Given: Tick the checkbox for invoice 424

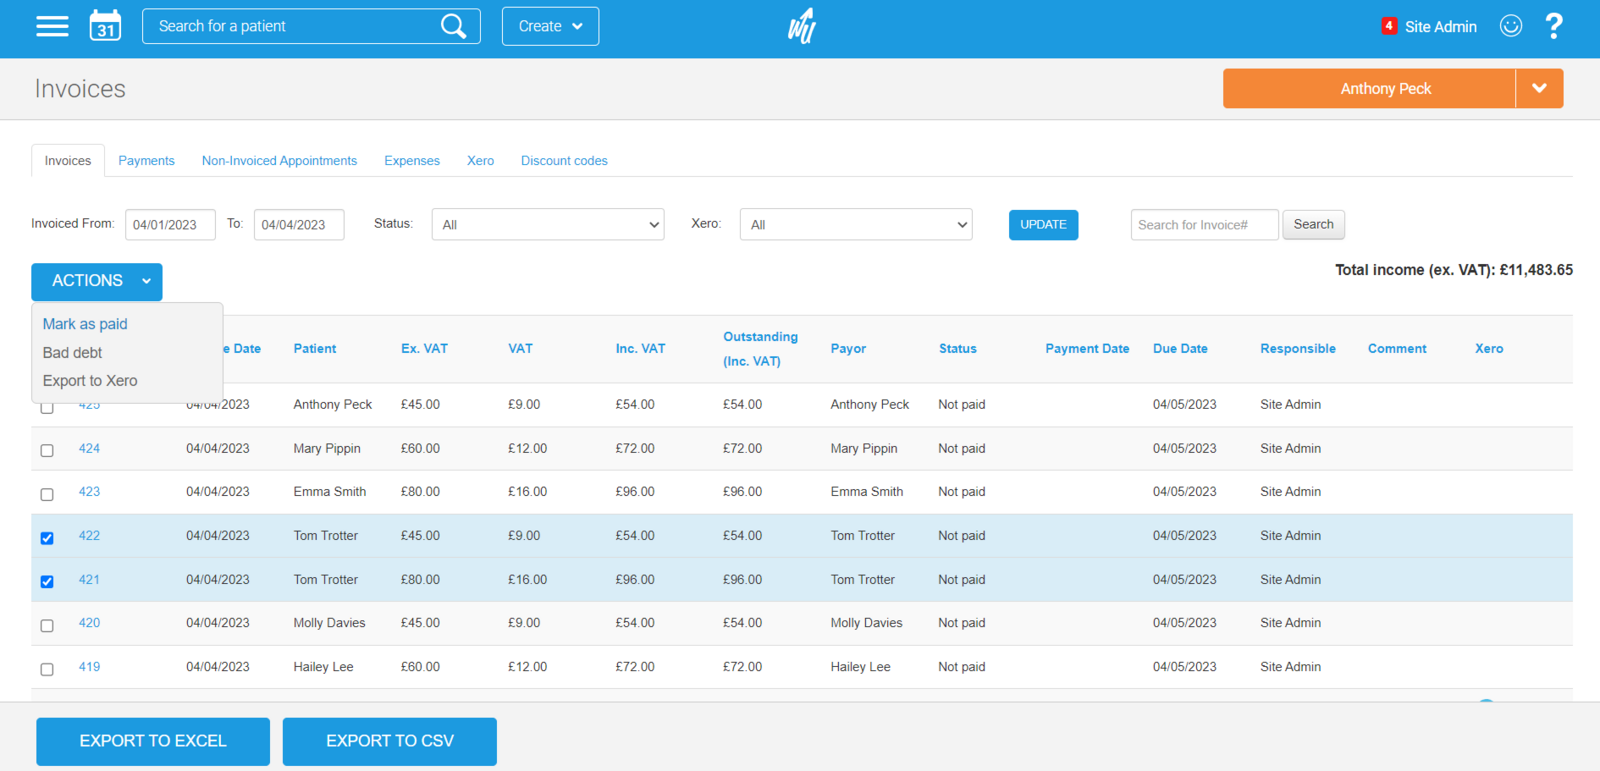Looking at the screenshot, I should [x=47, y=450].
